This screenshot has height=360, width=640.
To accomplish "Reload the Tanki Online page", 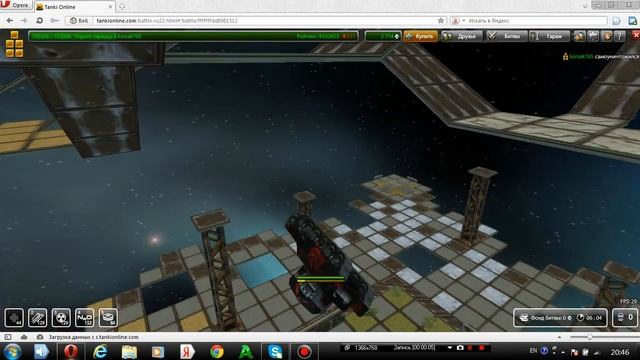I will pos(40,20).
